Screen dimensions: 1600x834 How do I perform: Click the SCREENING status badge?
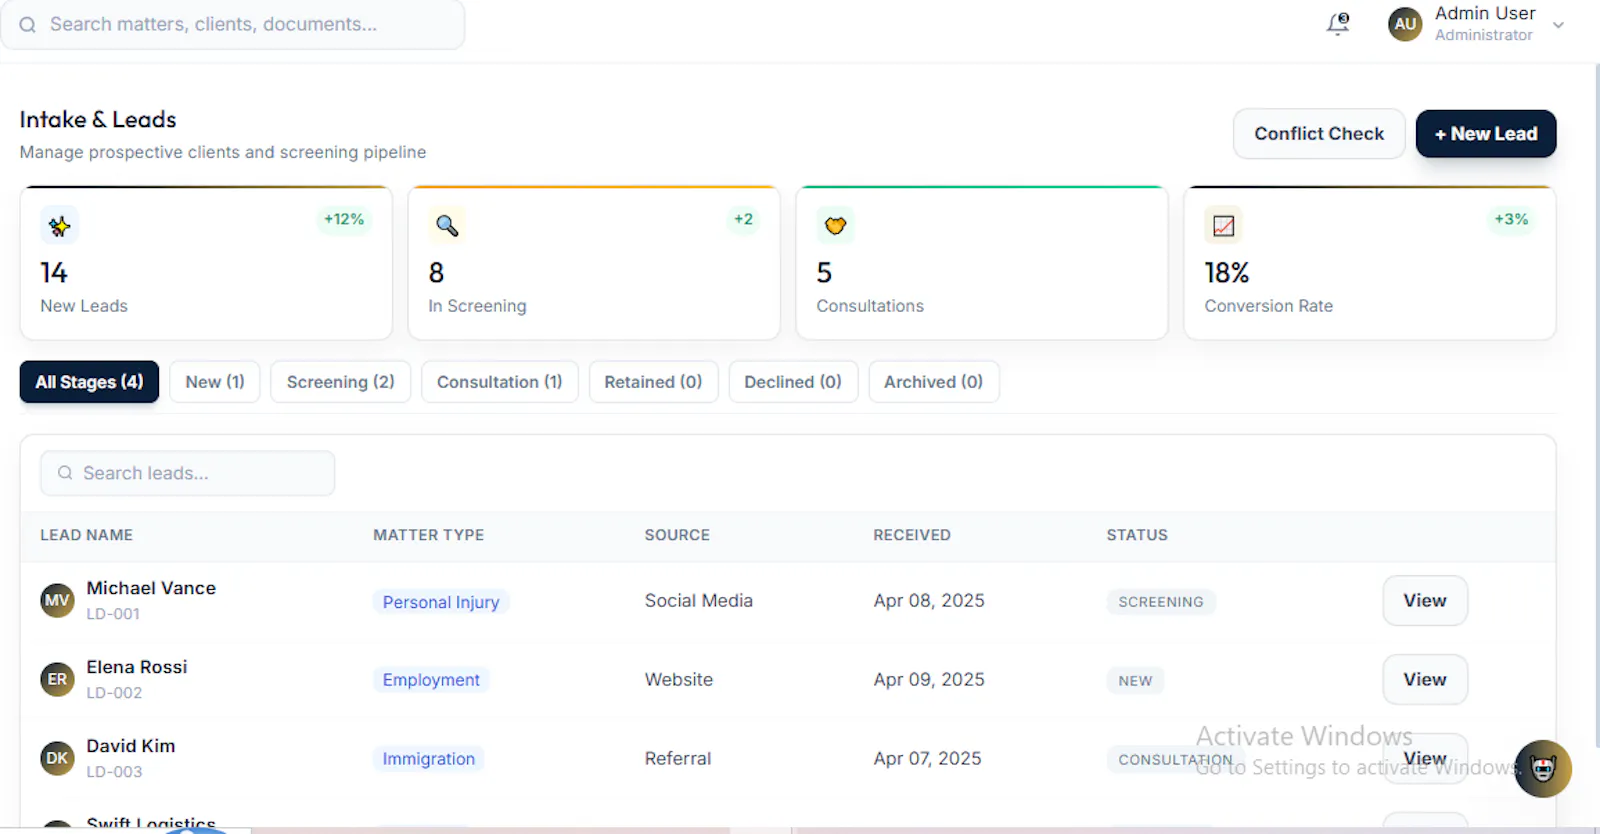[x=1161, y=602]
